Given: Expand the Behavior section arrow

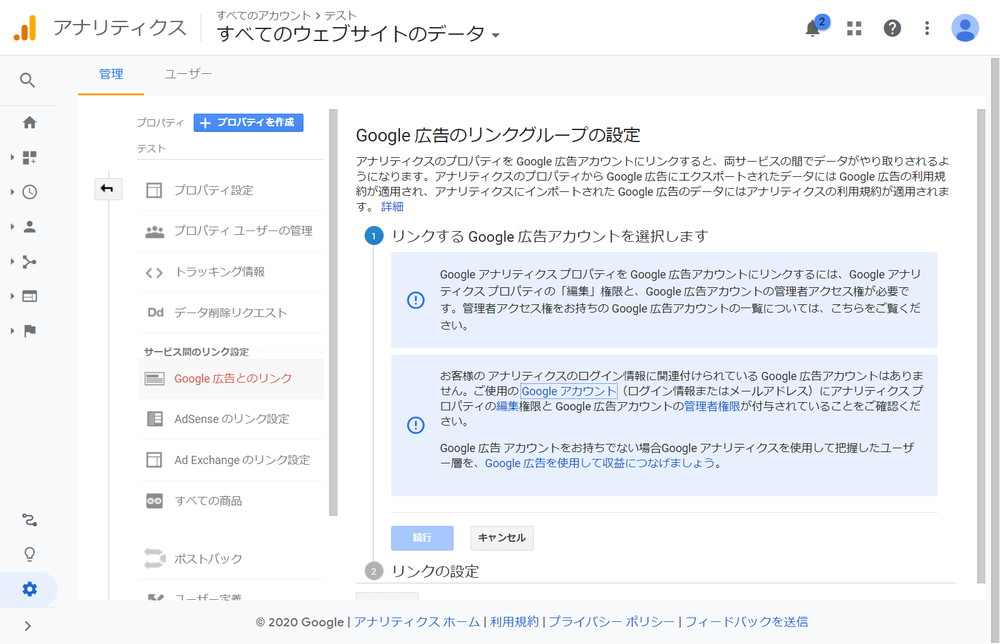Looking at the screenshot, I should 12,296.
